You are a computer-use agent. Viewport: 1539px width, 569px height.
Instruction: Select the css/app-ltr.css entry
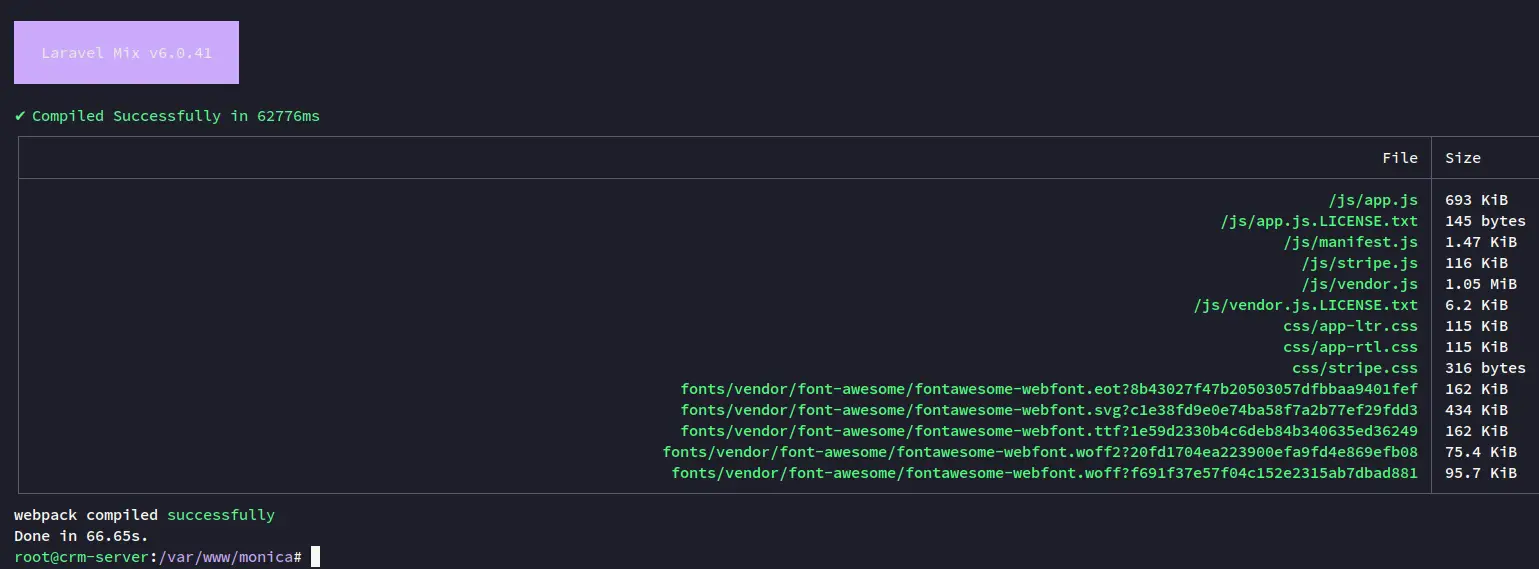point(1351,326)
